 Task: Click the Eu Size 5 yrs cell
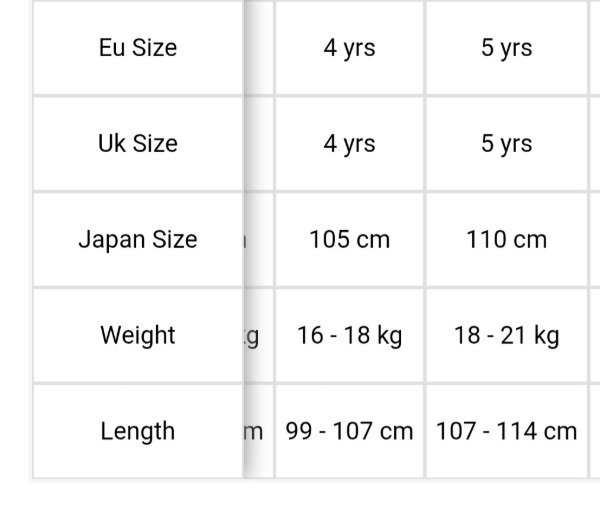point(506,48)
